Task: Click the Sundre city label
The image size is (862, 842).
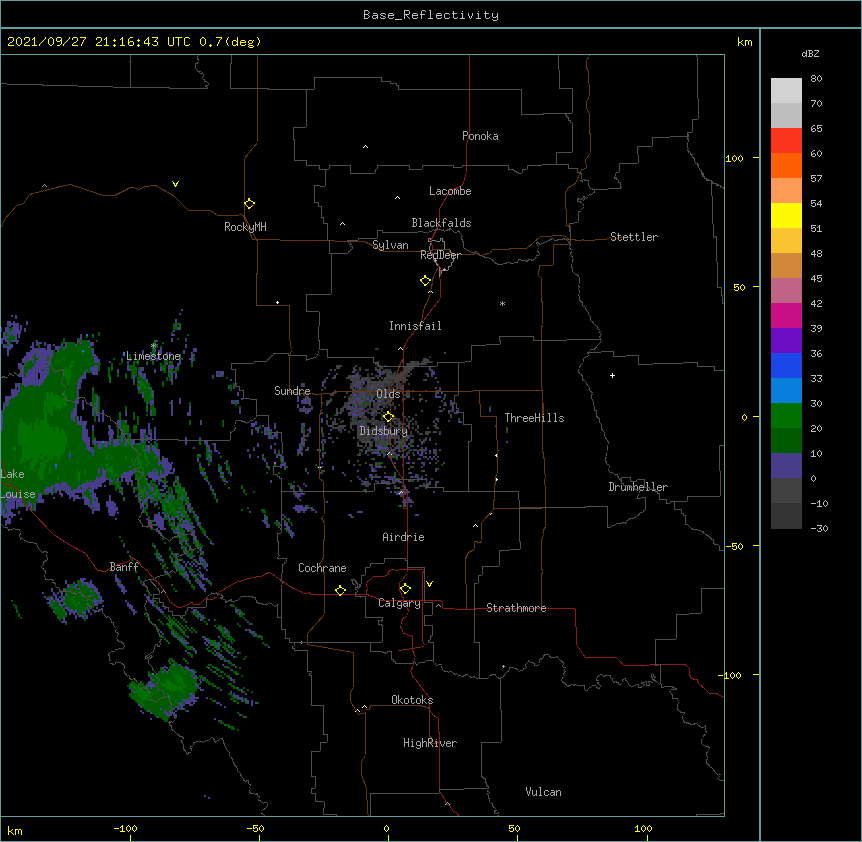Action: (x=292, y=391)
